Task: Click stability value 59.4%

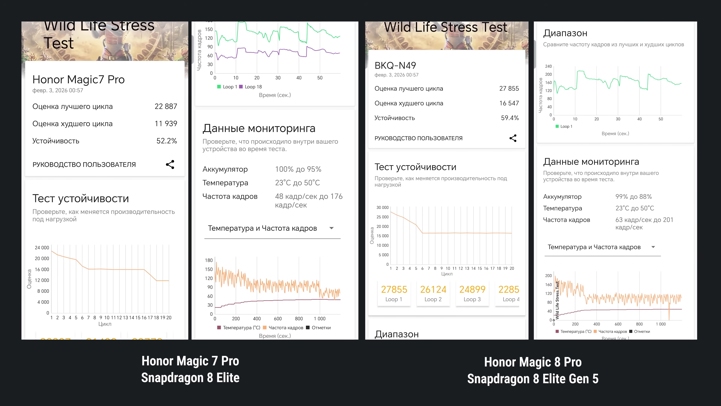Action: pos(509,118)
